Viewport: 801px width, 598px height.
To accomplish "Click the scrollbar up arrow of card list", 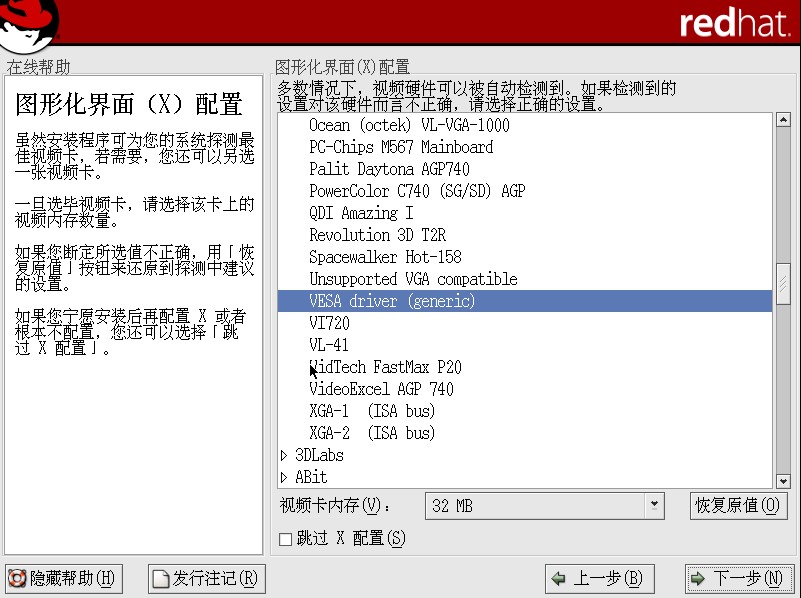I will [783, 120].
